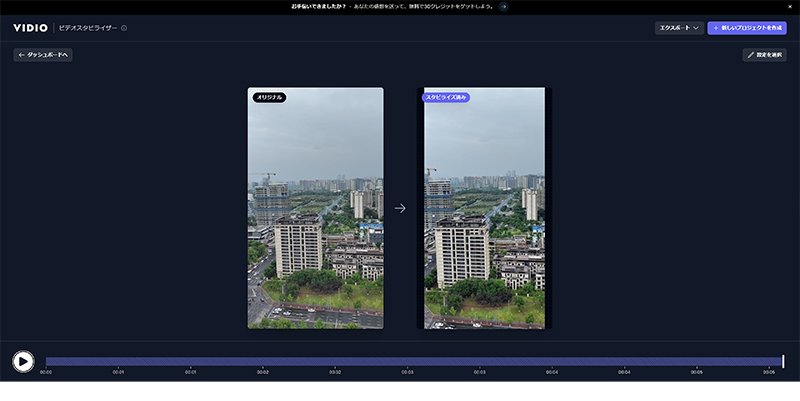Play the stabilized video preview
The width and height of the screenshot is (800, 401).
(x=23, y=361)
